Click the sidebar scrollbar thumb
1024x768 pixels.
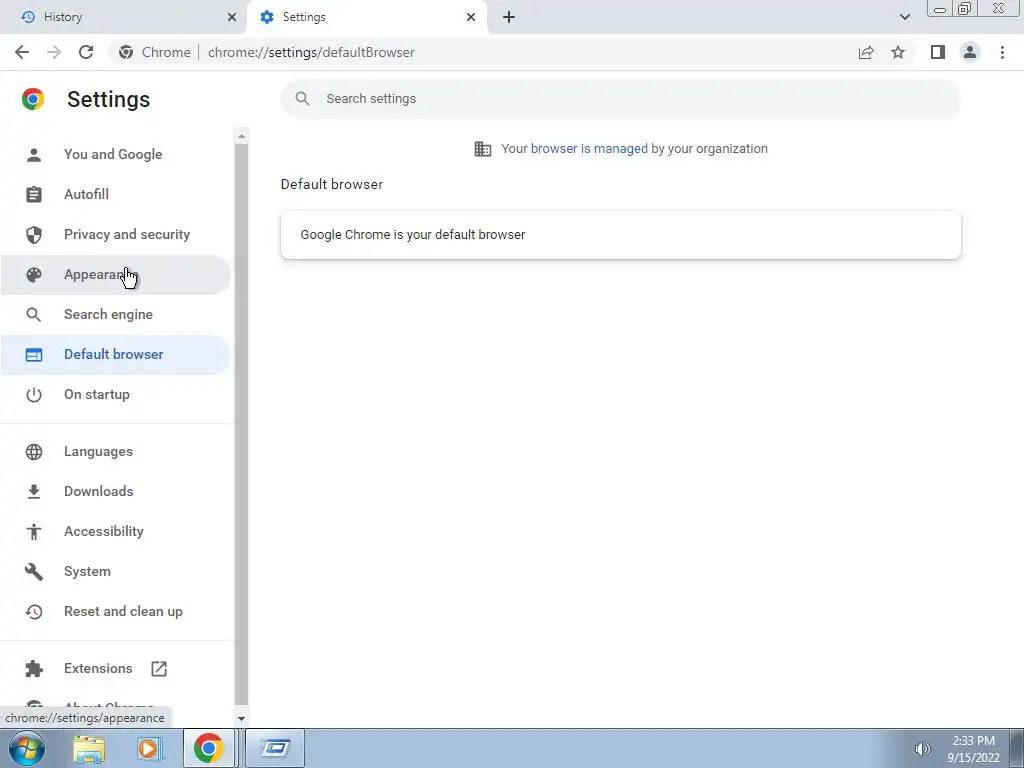pyautogui.click(x=242, y=424)
